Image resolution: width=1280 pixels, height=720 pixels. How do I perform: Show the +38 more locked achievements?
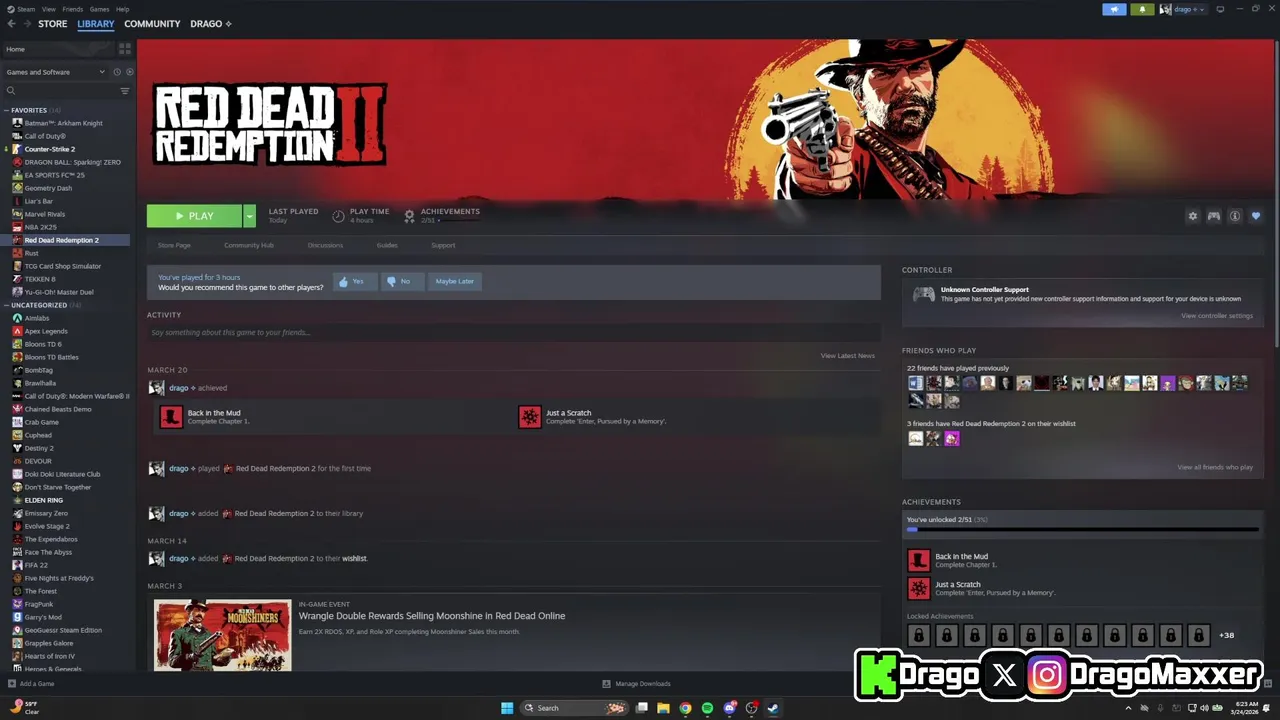[1226, 635]
